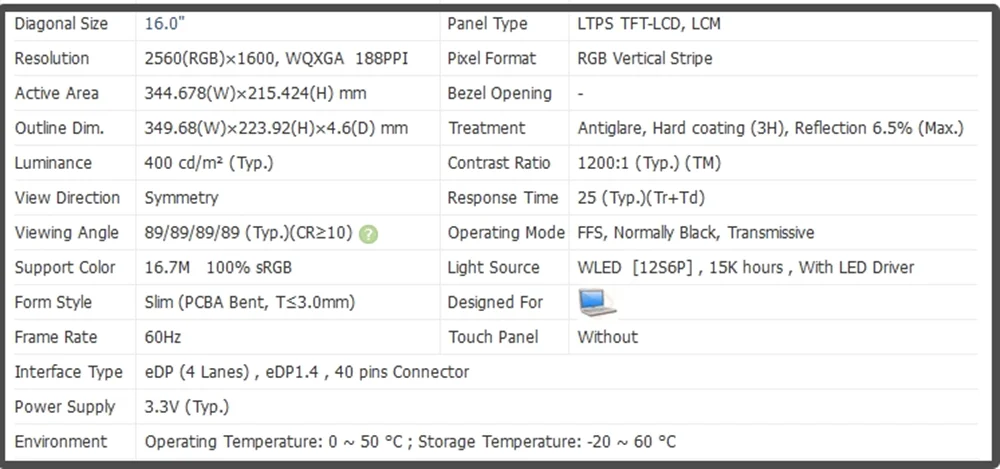The height and width of the screenshot is (469, 1000).
Task: Click the green help icon beside Viewing Angle
Action: 368,234
